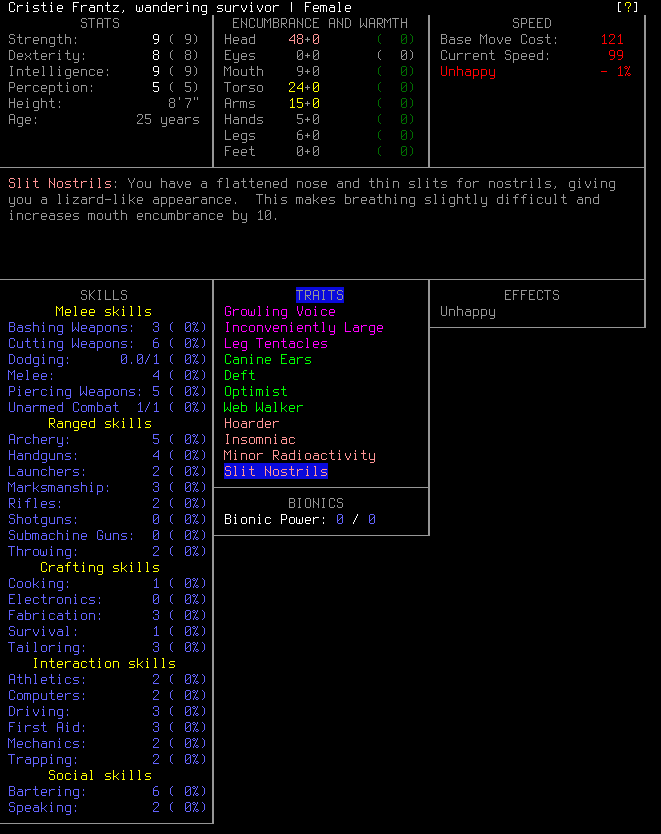
Task: Select the Tailoring skill
Action: pyautogui.click(x=107, y=647)
